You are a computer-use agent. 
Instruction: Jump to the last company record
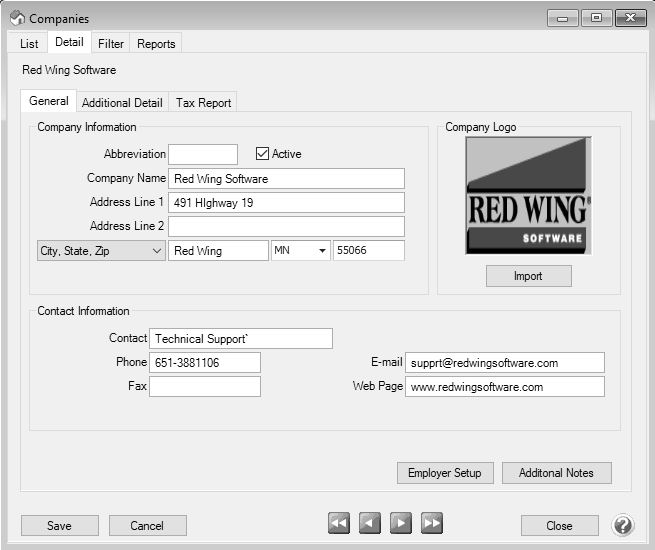pyautogui.click(x=432, y=523)
